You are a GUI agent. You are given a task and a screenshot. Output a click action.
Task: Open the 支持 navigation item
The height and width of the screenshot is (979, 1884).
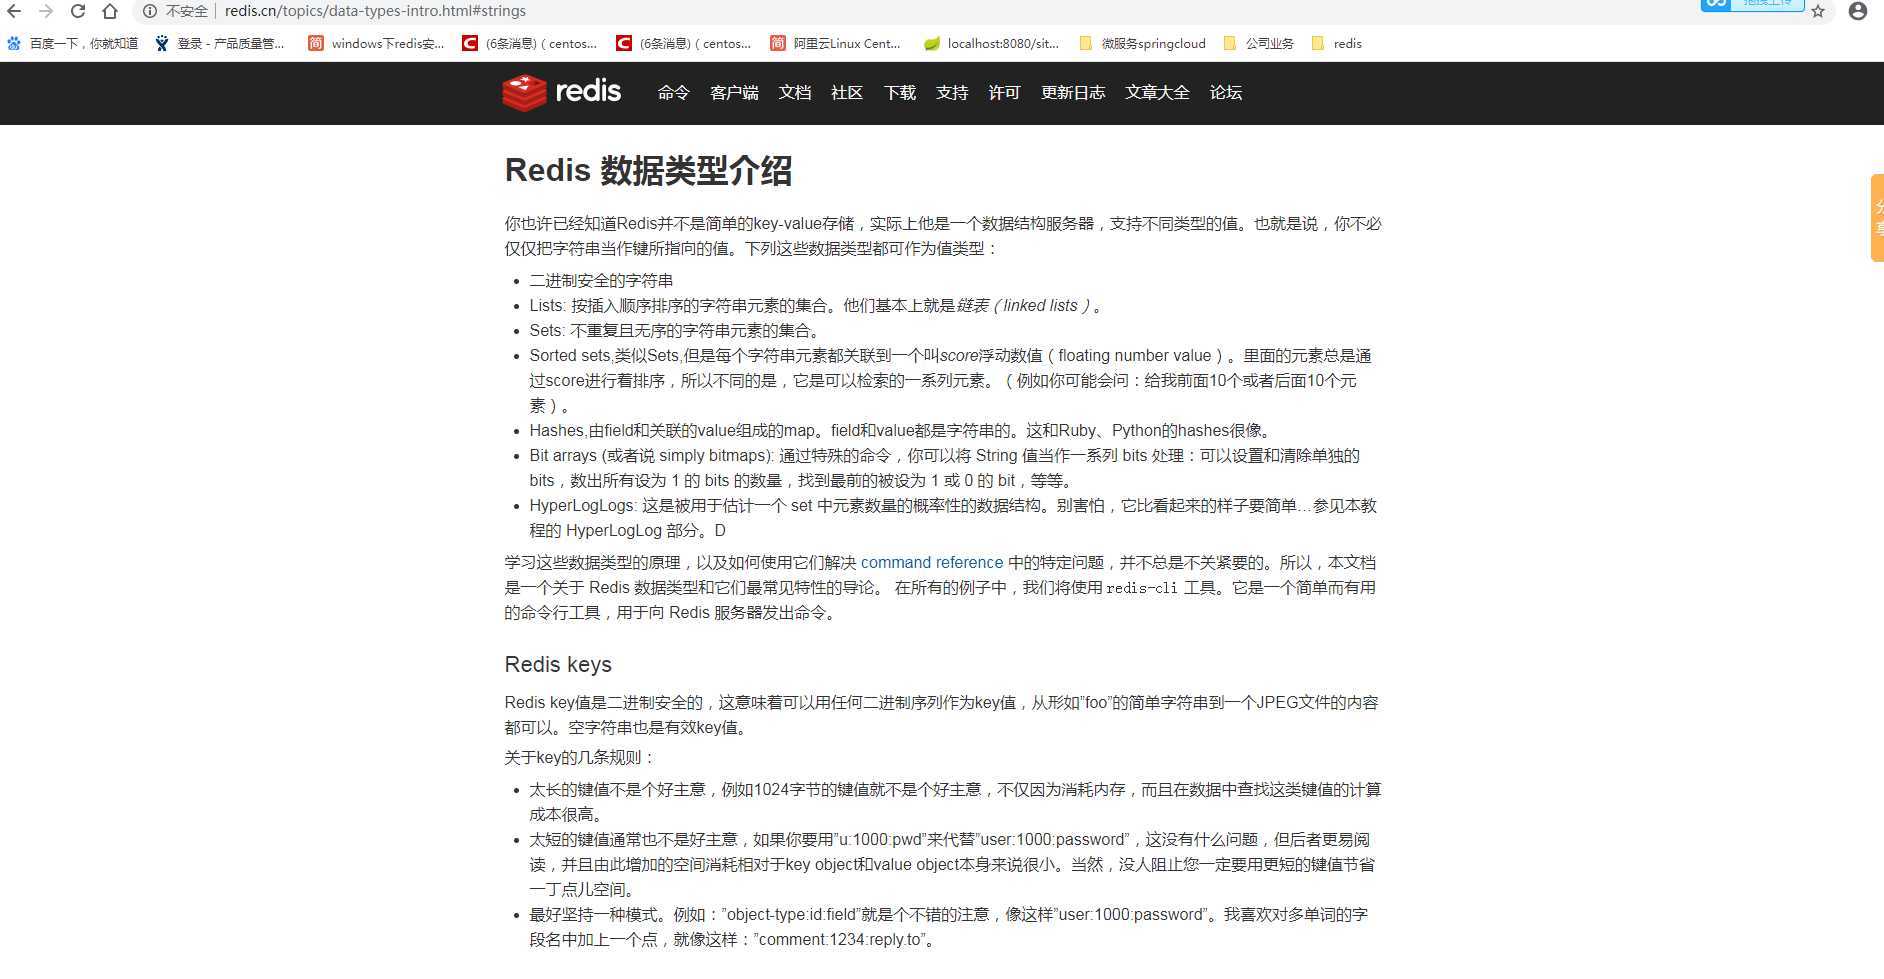[952, 92]
